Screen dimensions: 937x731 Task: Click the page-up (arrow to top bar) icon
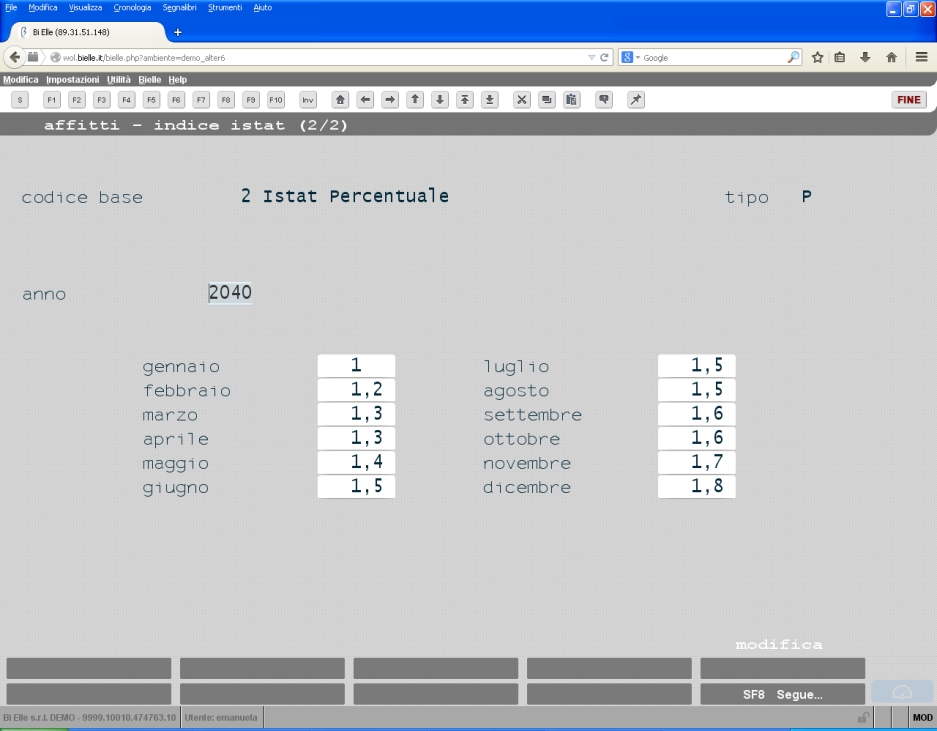(464, 100)
